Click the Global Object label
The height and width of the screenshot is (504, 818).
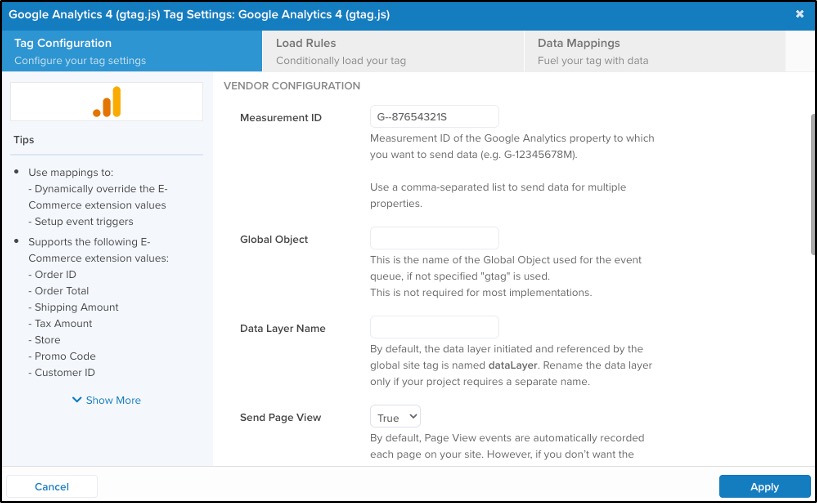click(x=274, y=239)
